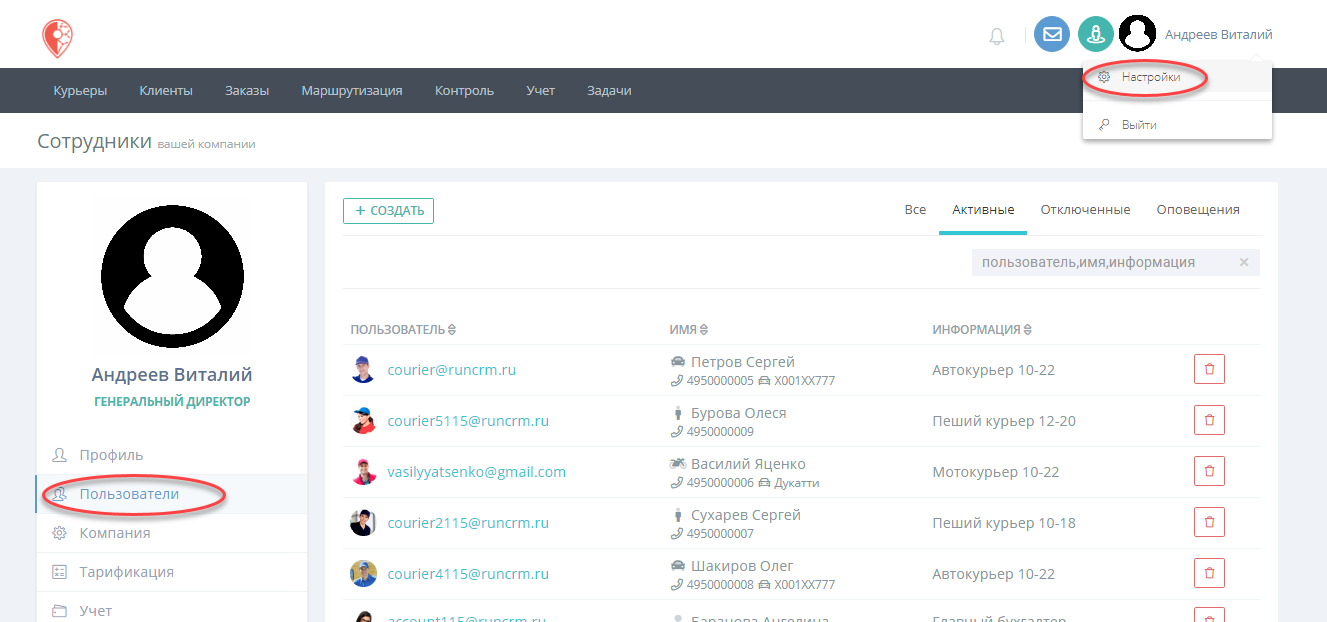Sort by the ИМЯ column arrows
The width and height of the screenshot is (1327, 622).
(703, 330)
